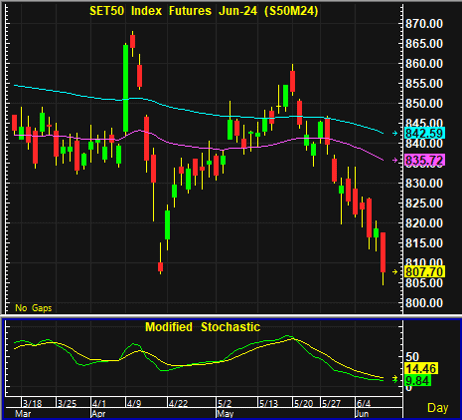
Task: Click the Jun month label
Action: pos(362,414)
